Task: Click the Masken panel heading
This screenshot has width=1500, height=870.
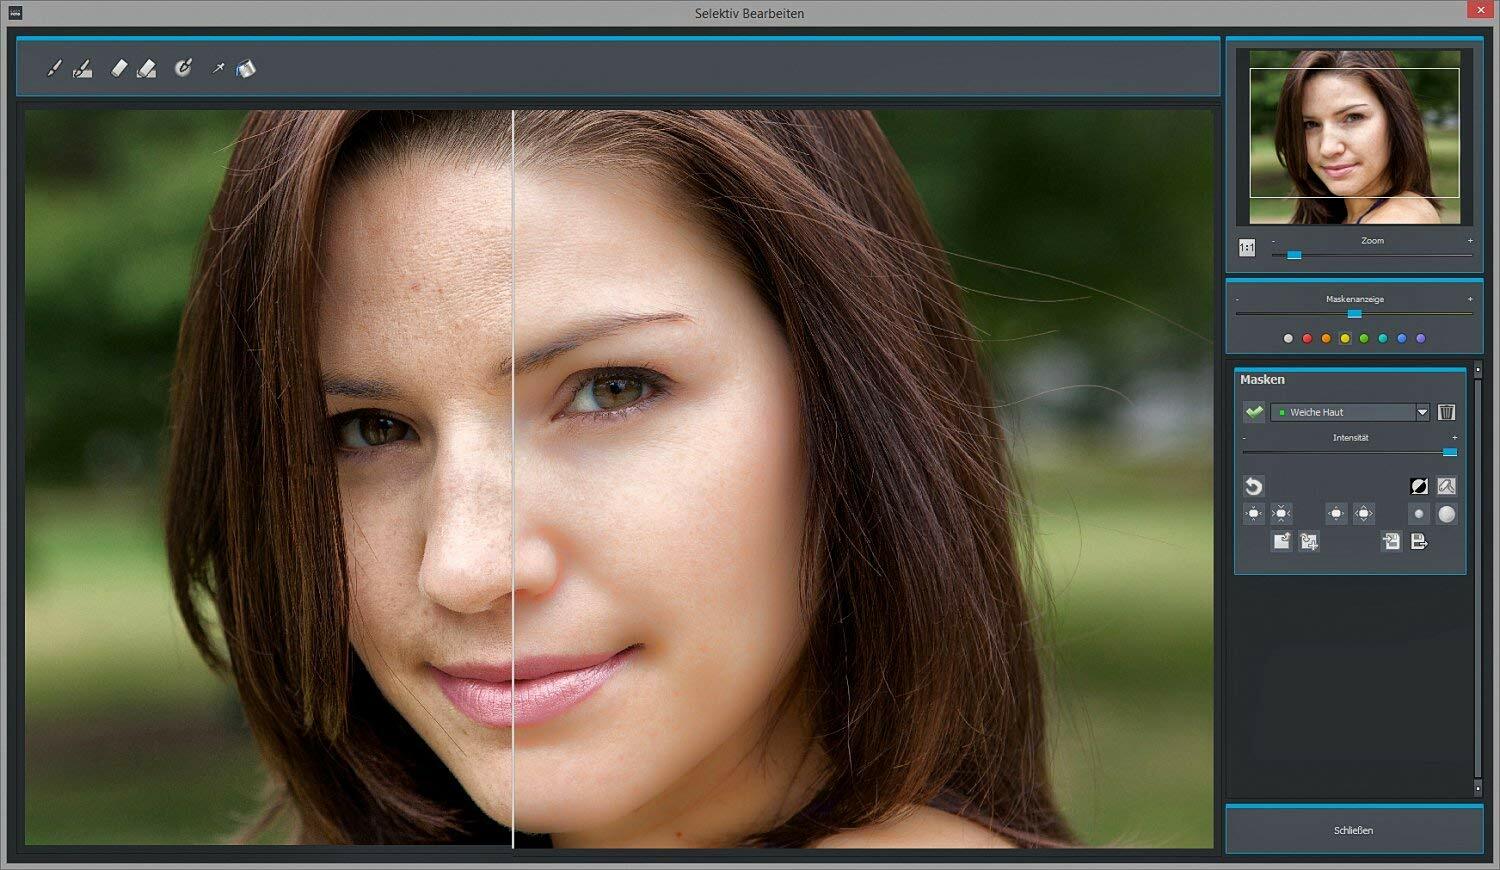Action: point(1263,380)
